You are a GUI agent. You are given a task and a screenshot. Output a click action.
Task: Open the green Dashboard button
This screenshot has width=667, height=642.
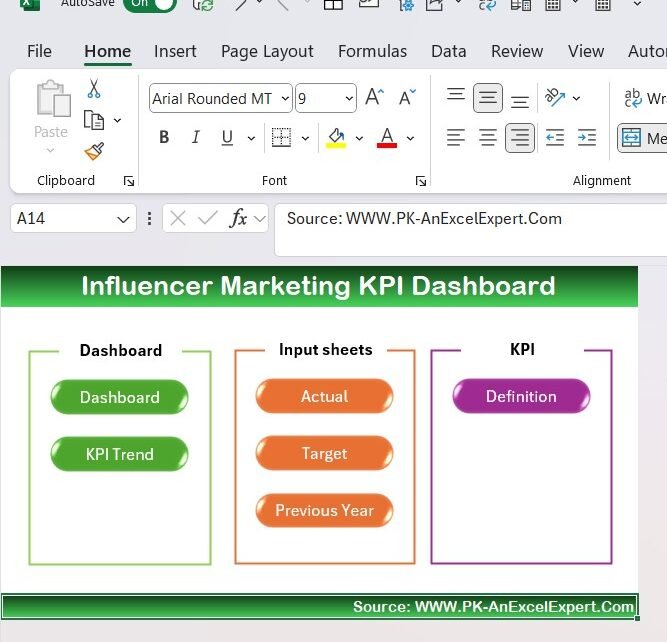coord(120,397)
